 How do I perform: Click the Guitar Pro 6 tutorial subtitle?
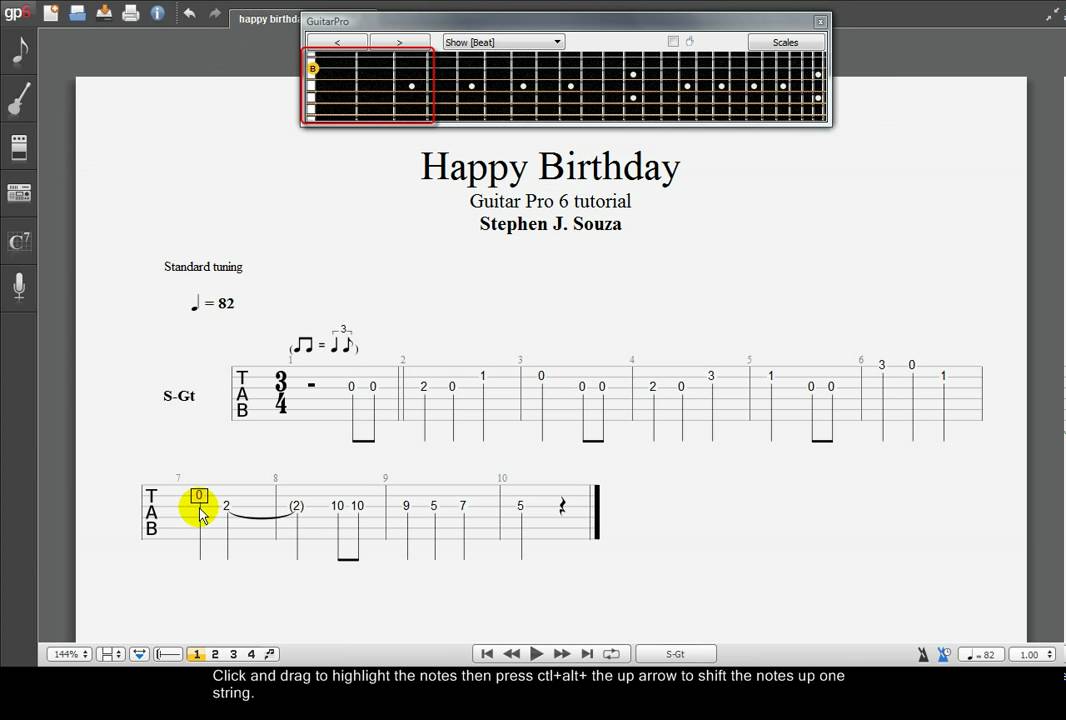click(x=550, y=201)
